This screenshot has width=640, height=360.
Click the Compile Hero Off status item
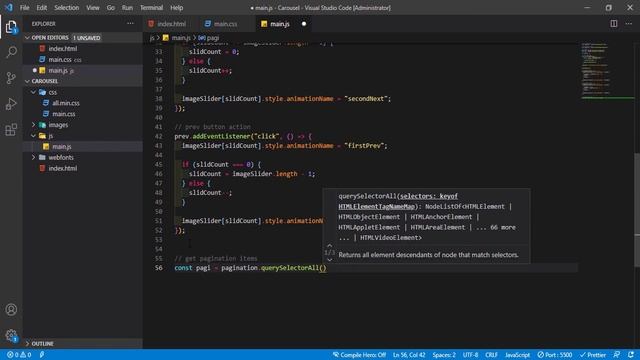point(359,355)
